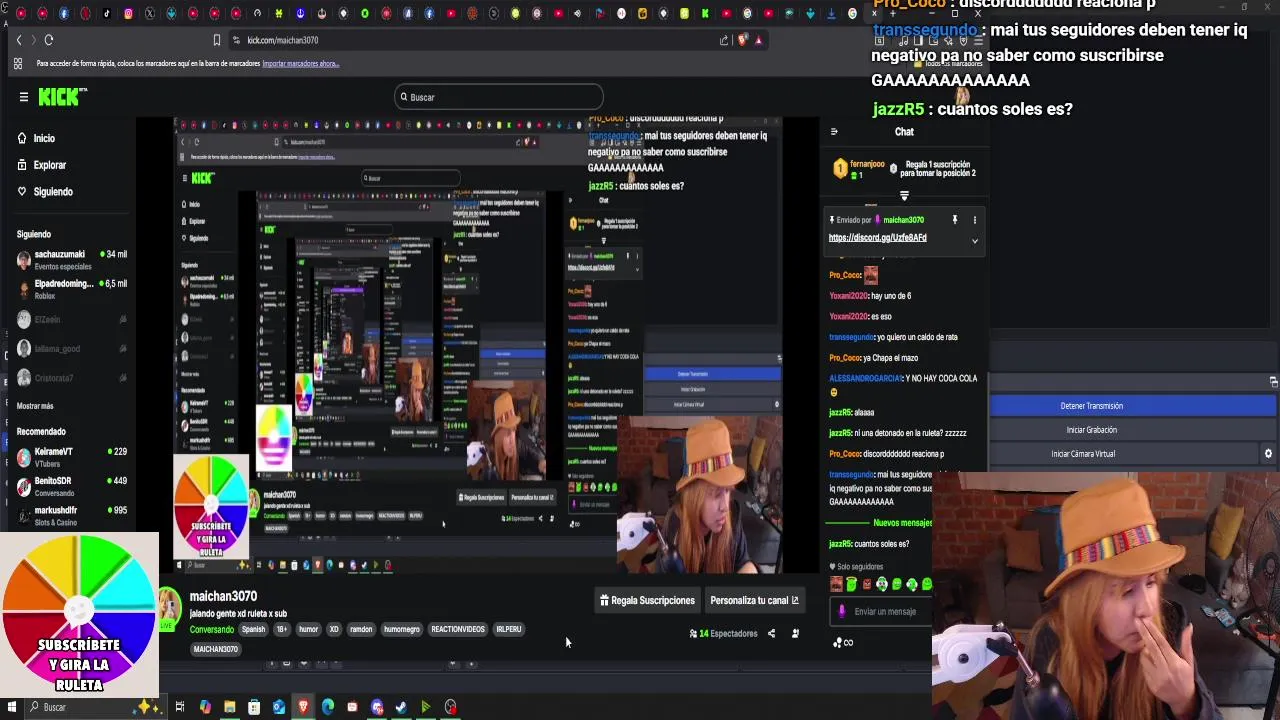
Task: Click Iniciar Grabación in OBS
Action: 1133,430
